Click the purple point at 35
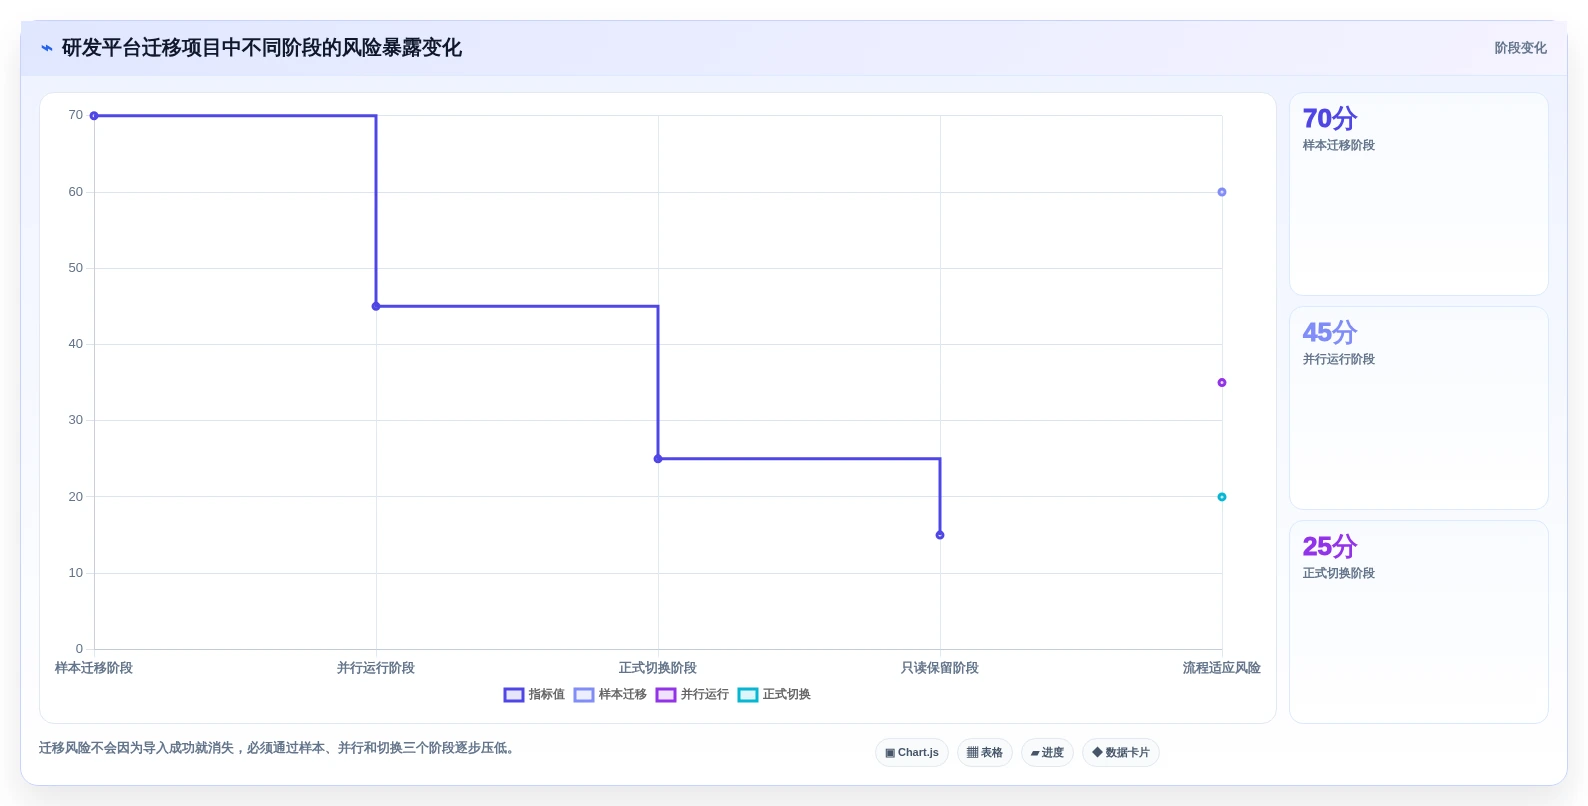Image resolution: width=1588 pixels, height=806 pixels. (x=1222, y=383)
